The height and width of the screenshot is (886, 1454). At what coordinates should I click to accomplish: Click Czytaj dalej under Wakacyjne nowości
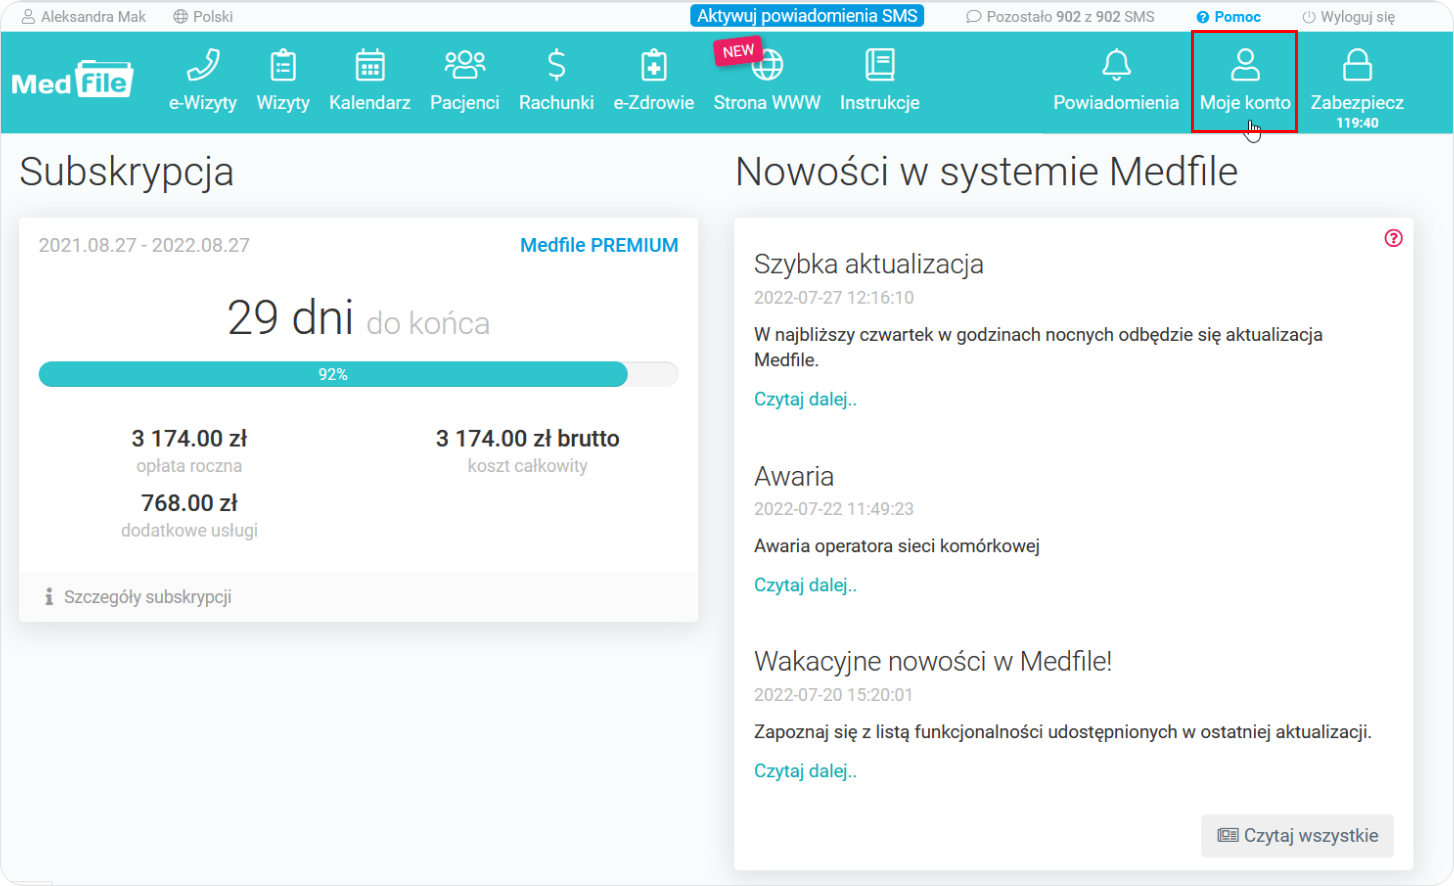(805, 771)
